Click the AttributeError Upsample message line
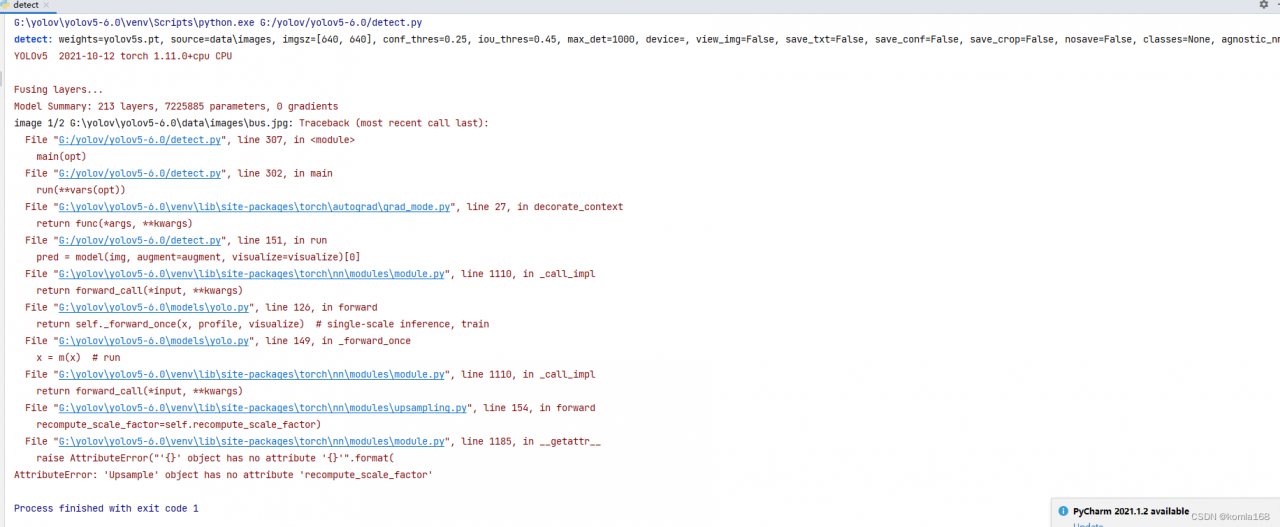1280x527 pixels. coord(223,475)
